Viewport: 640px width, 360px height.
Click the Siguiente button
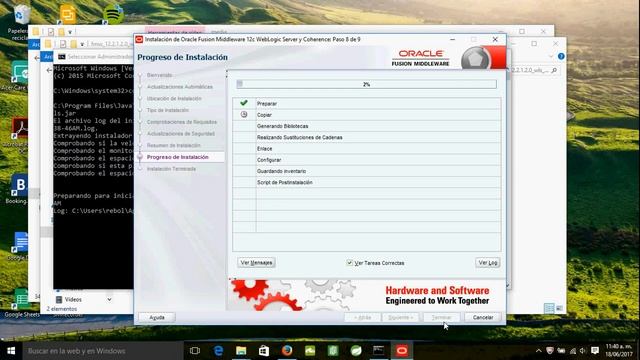pos(400,317)
